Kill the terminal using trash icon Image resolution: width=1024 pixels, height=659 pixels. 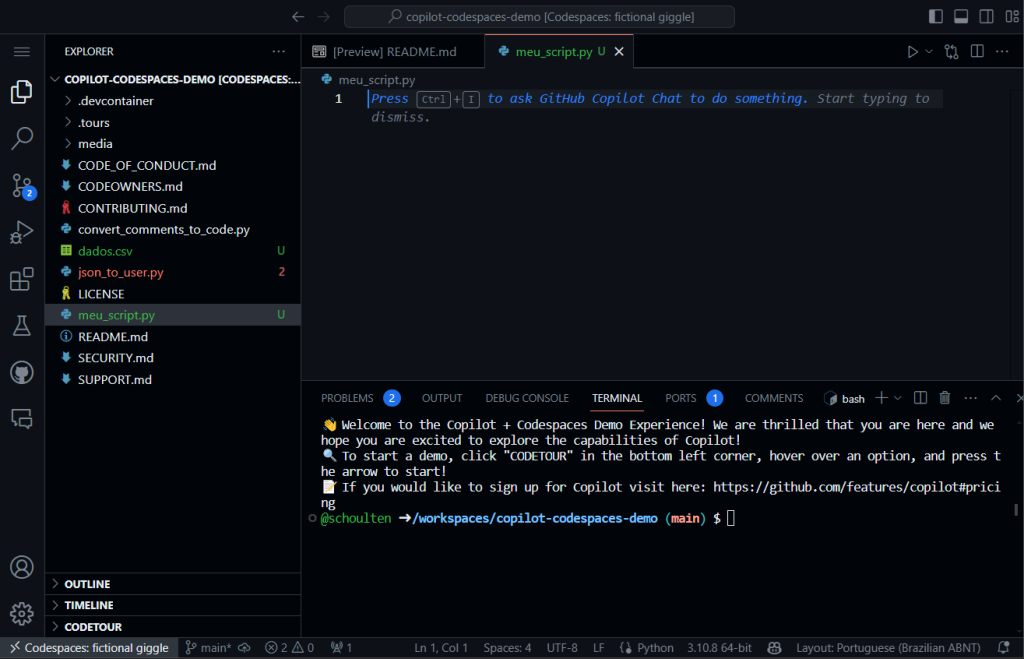click(945, 397)
